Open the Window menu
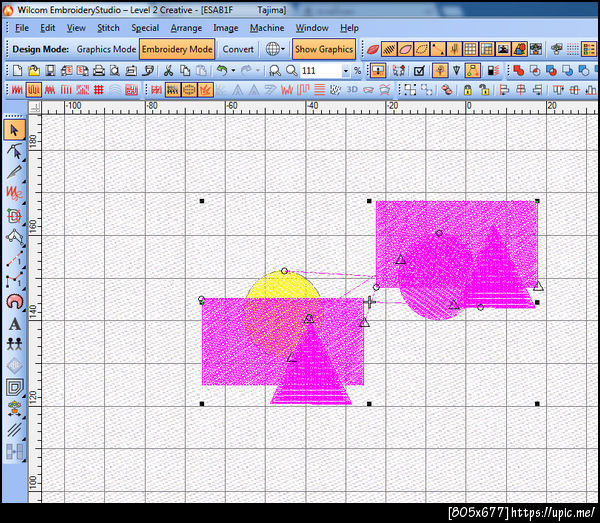Screen dimensions: 600x523 tap(312, 28)
